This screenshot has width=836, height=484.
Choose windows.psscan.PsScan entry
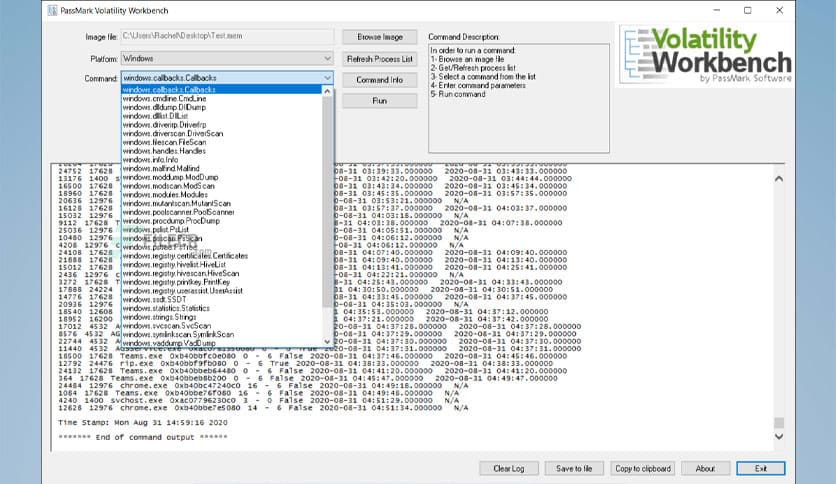[x=221, y=238]
